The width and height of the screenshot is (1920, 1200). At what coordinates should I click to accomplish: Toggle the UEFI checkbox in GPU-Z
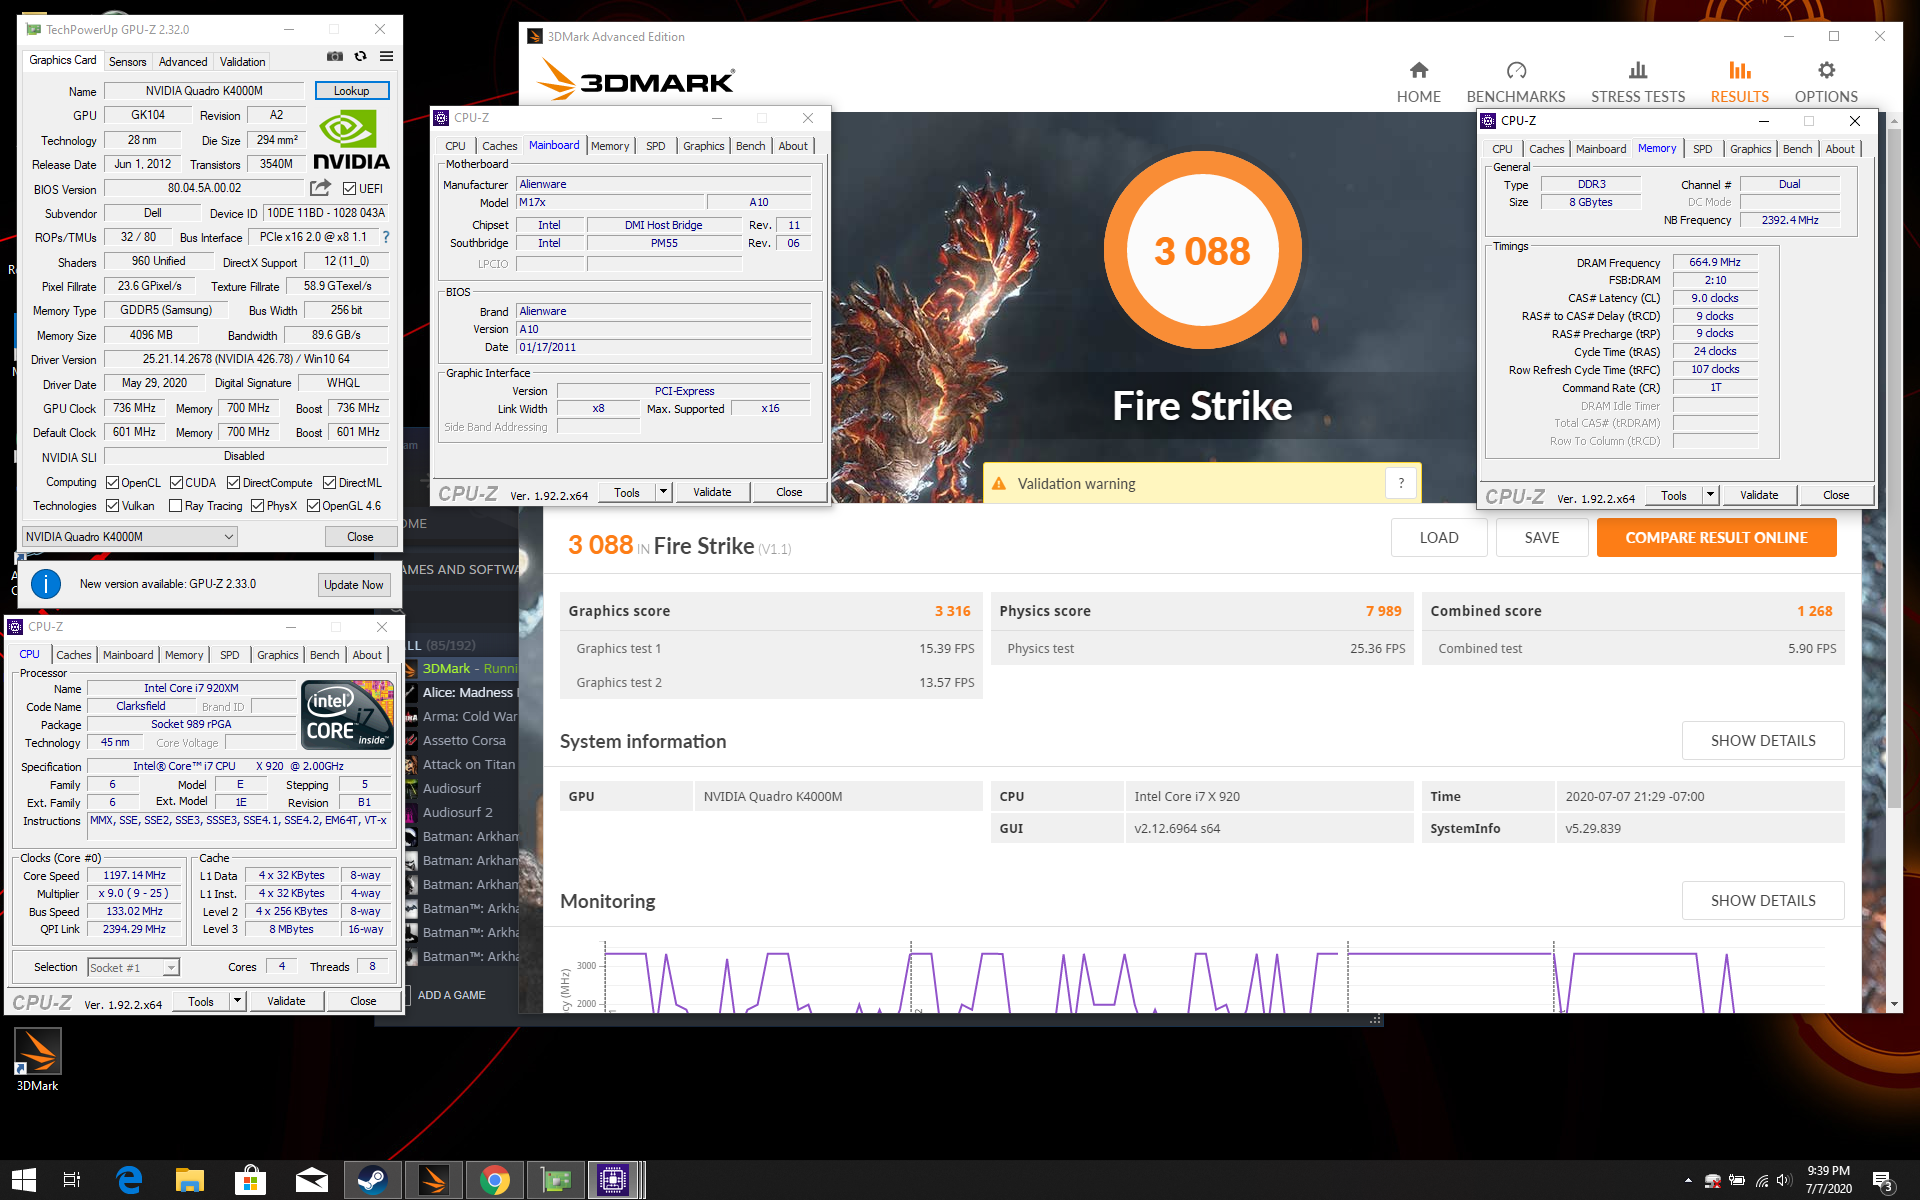tap(349, 188)
